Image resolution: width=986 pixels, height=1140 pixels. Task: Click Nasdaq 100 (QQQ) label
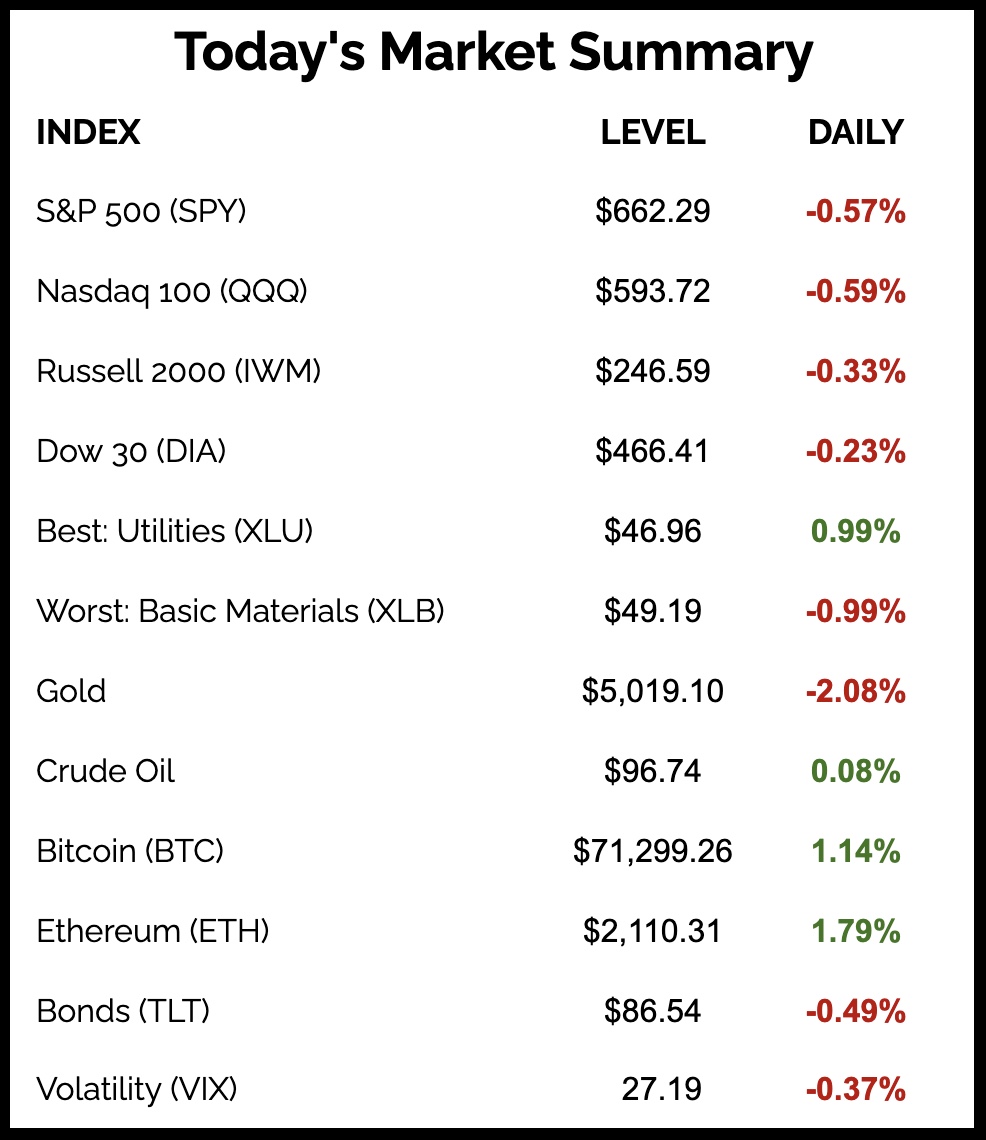tap(172, 291)
